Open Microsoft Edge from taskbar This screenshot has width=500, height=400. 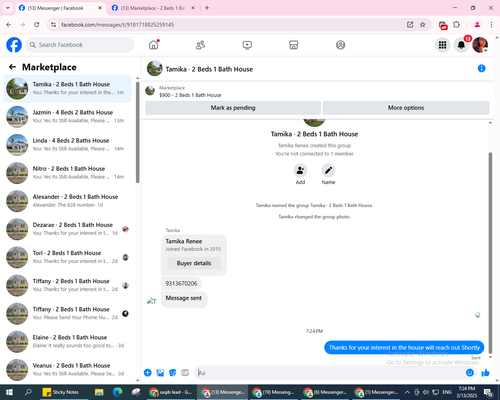117,392
